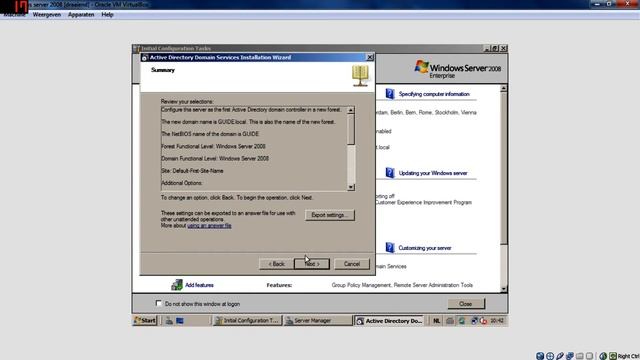
Task: Open the Apparaten menu in VirtualBox
Action: 81,15
